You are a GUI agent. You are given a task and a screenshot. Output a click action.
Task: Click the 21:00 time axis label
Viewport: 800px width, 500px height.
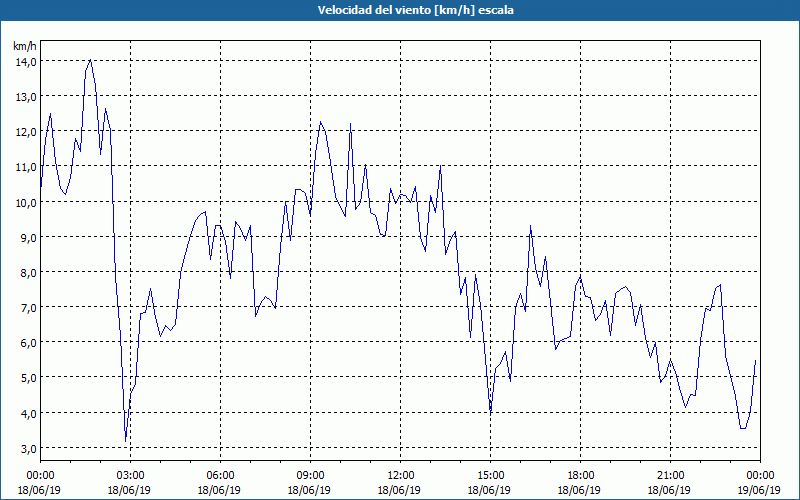[x=670, y=476]
